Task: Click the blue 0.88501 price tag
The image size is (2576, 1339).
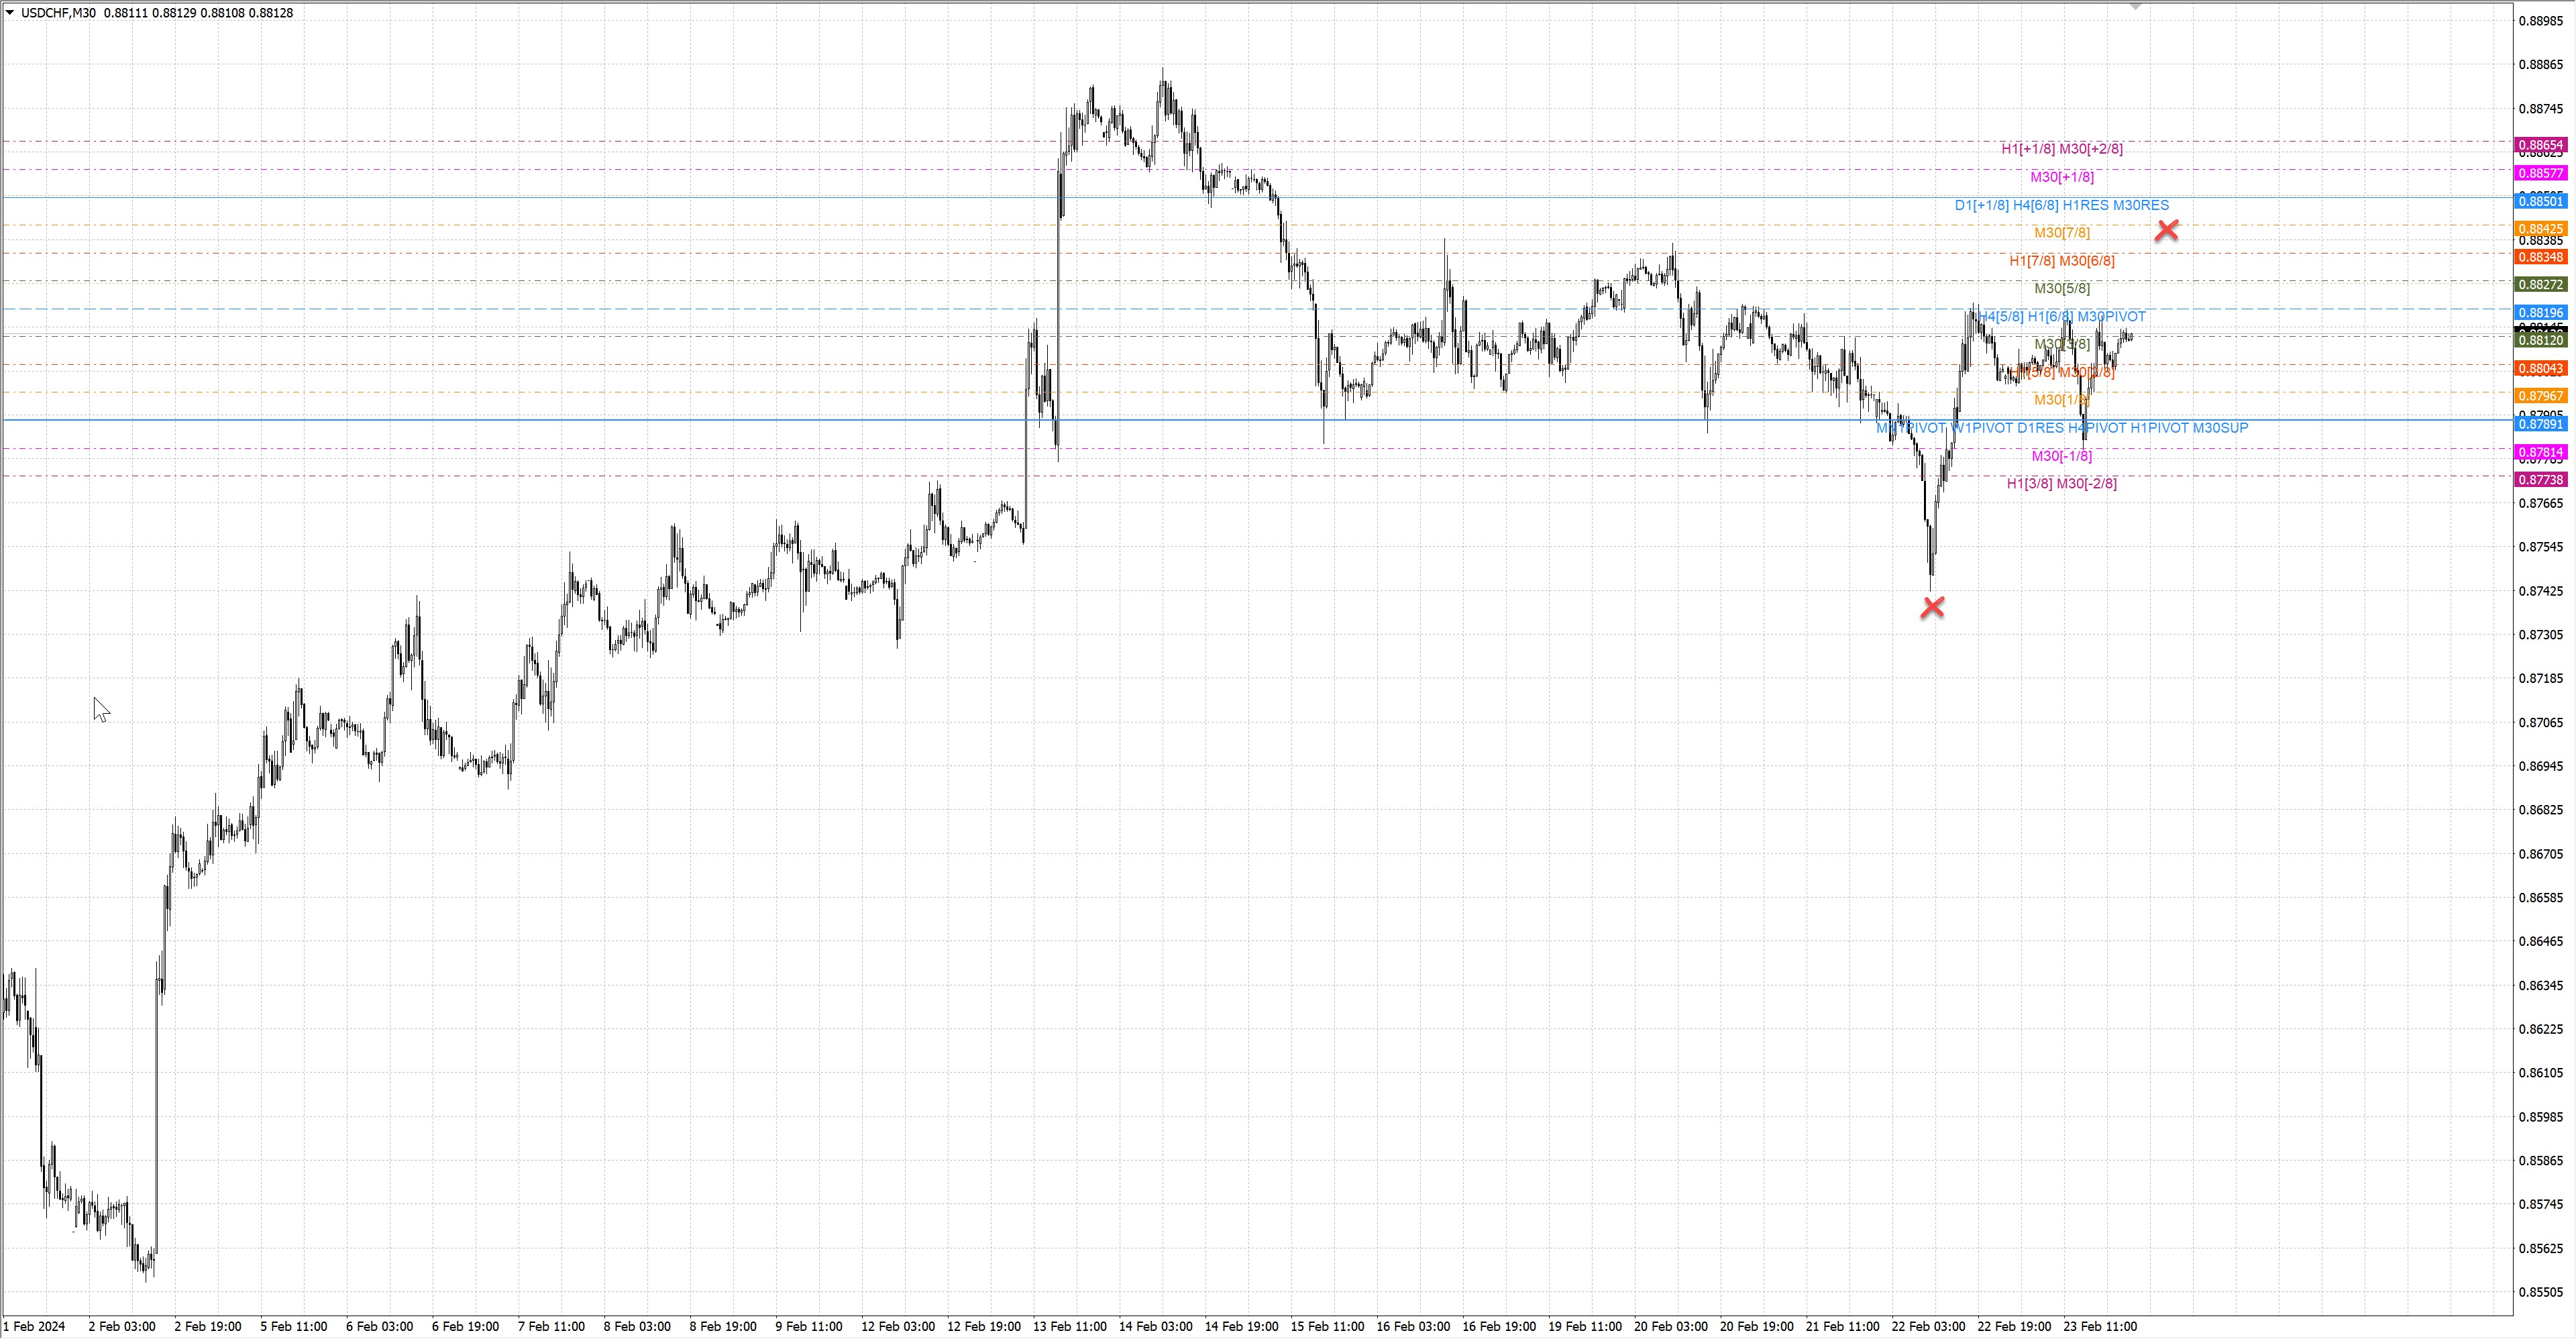Action: tap(2540, 202)
